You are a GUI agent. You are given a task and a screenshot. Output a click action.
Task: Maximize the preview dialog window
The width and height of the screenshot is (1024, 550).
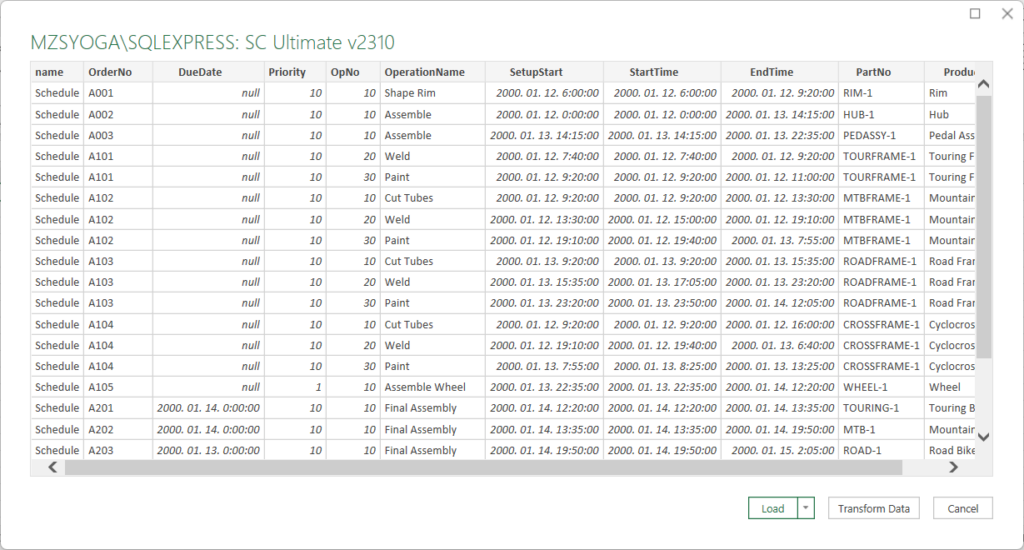[975, 14]
